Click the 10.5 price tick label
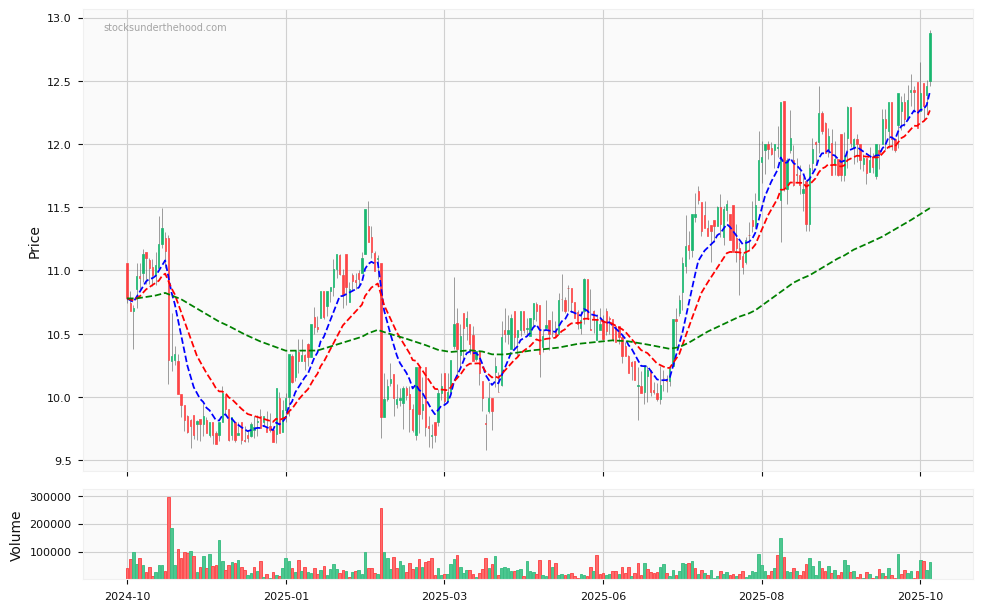The image size is (983, 611). click(x=57, y=335)
